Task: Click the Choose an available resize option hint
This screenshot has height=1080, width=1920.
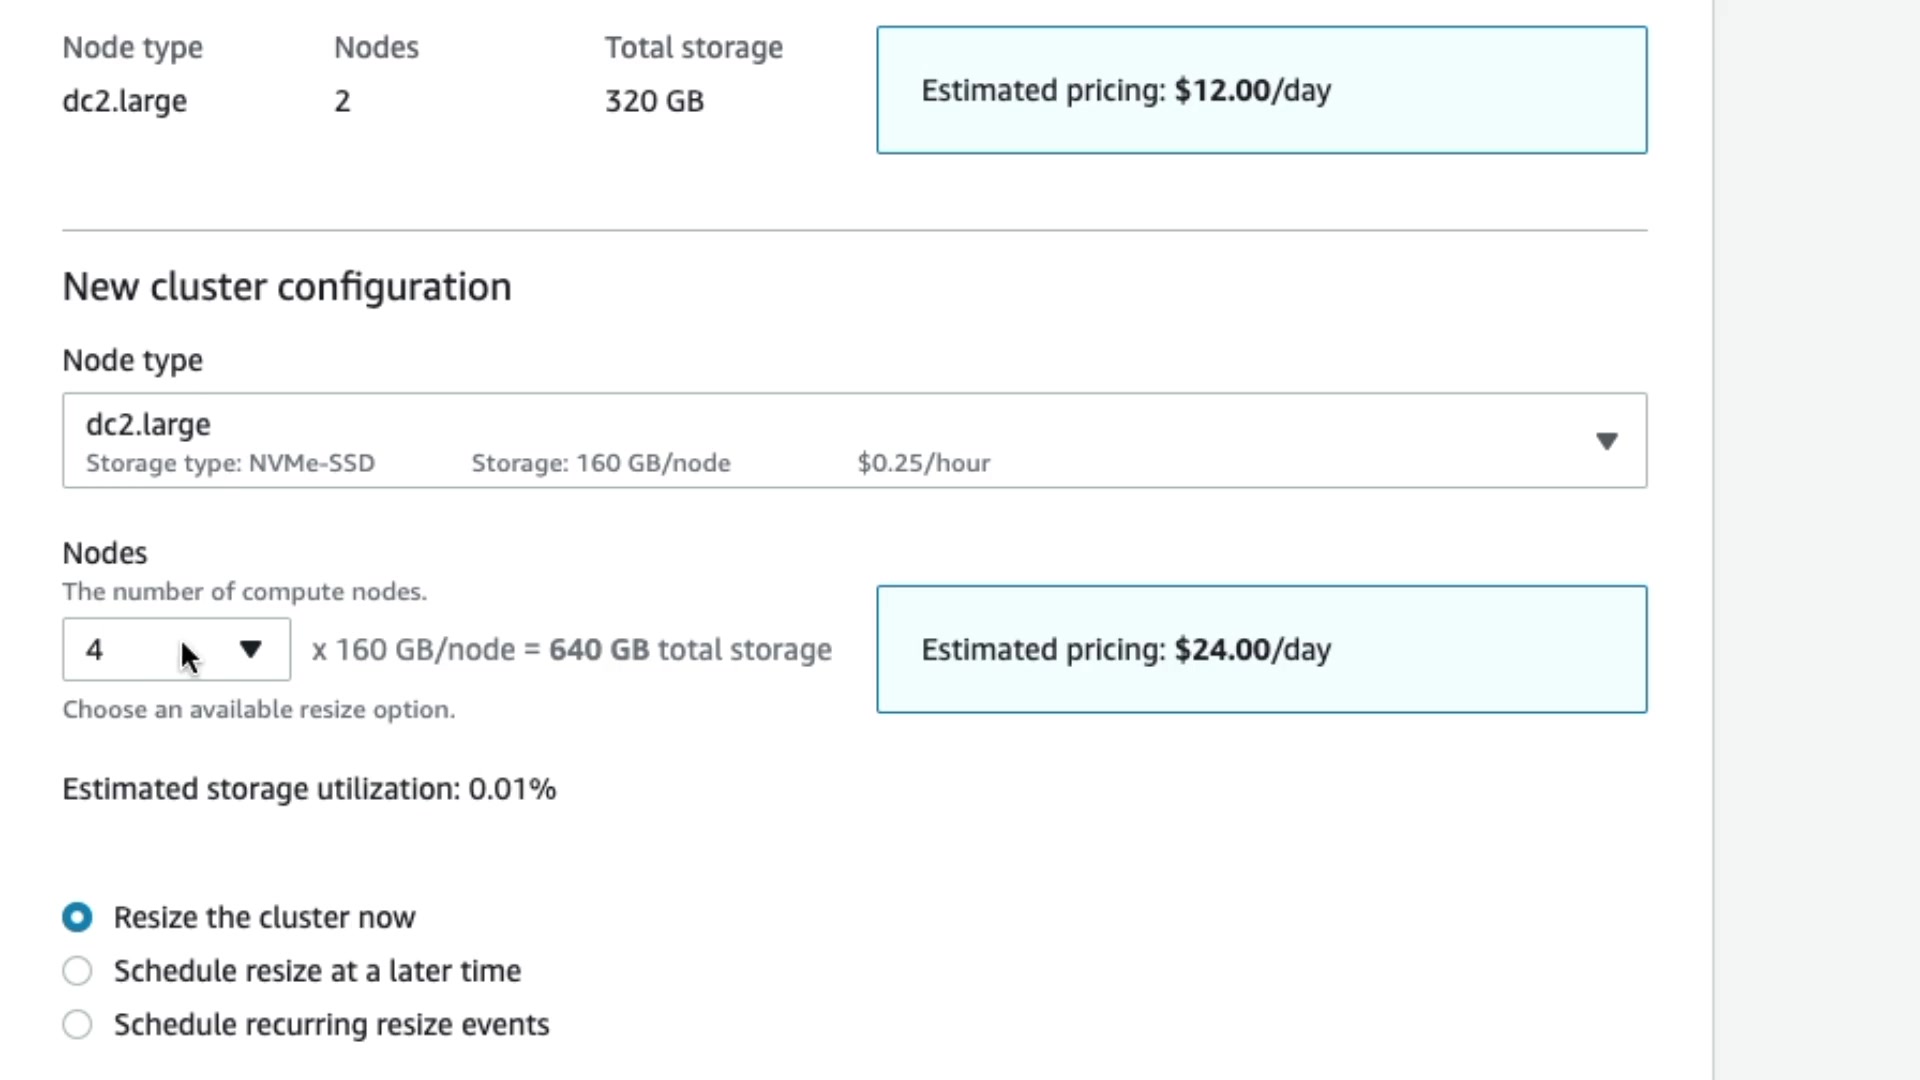Action: coord(258,709)
